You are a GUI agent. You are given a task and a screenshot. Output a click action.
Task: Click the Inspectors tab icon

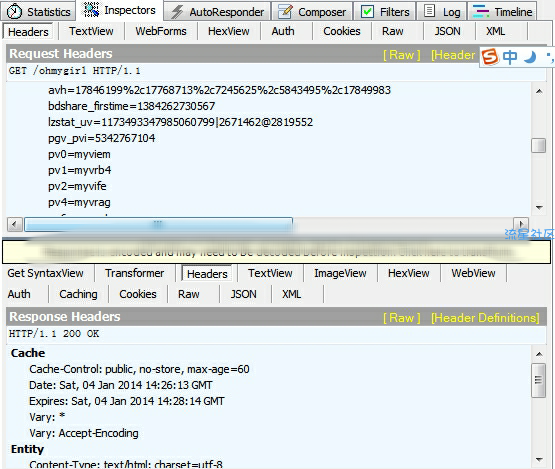tap(92, 10)
